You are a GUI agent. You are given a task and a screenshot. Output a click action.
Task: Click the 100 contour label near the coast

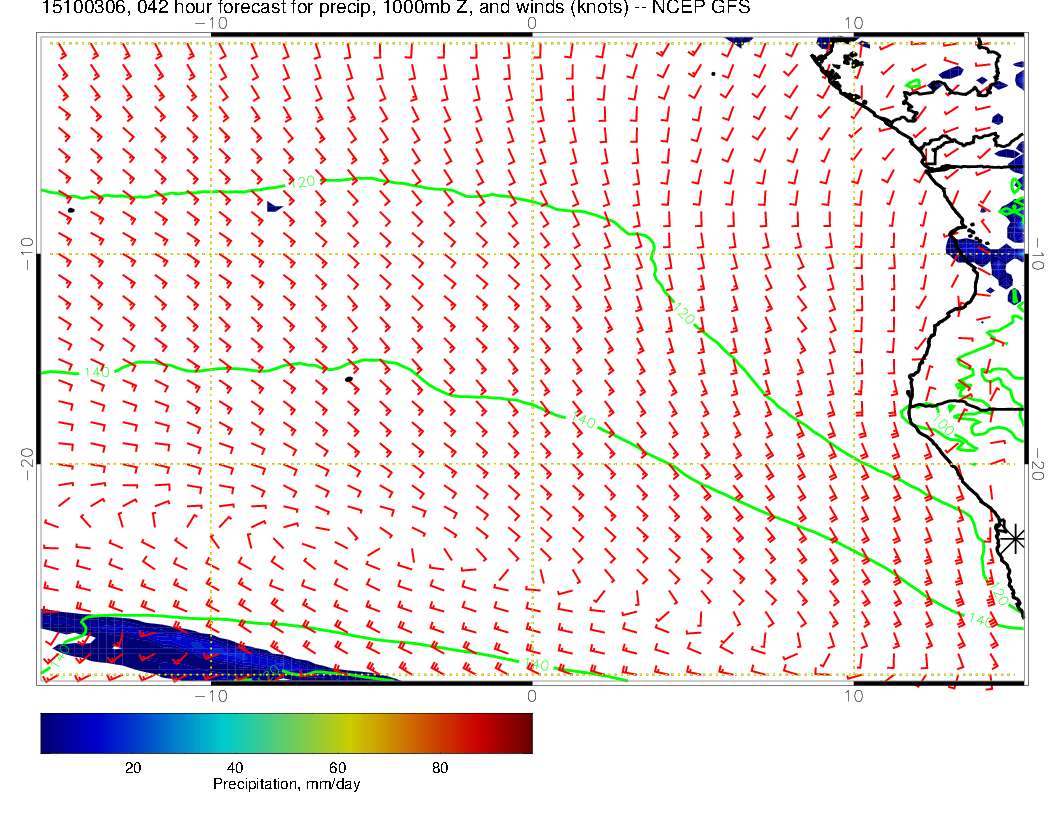pos(942,427)
